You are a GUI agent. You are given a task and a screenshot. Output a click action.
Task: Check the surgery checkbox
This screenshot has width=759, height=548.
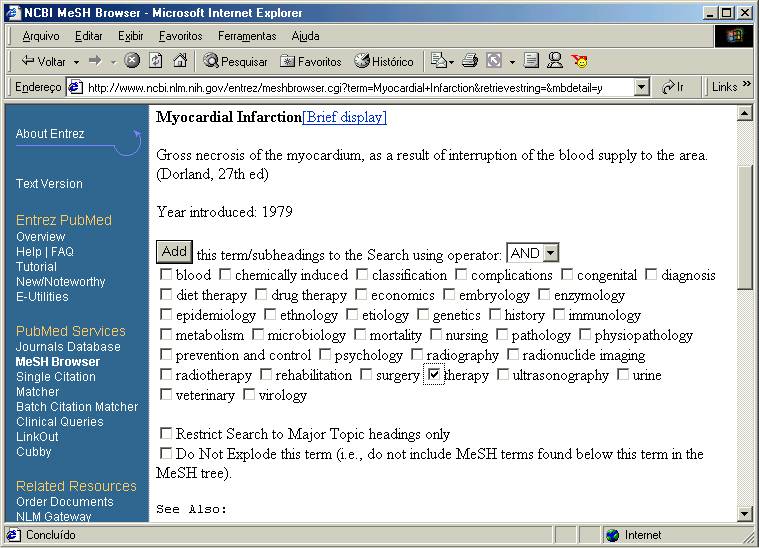point(366,375)
